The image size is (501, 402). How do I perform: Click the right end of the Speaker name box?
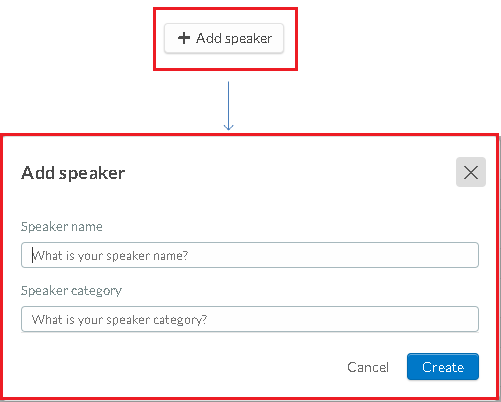(x=468, y=255)
